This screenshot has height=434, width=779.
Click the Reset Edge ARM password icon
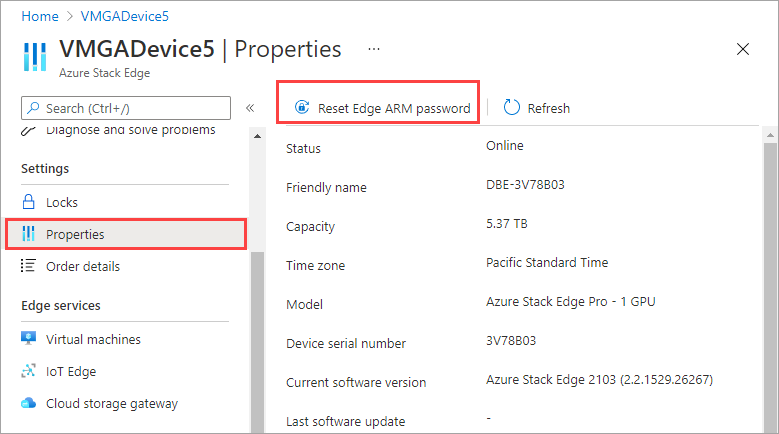(300, 108)
